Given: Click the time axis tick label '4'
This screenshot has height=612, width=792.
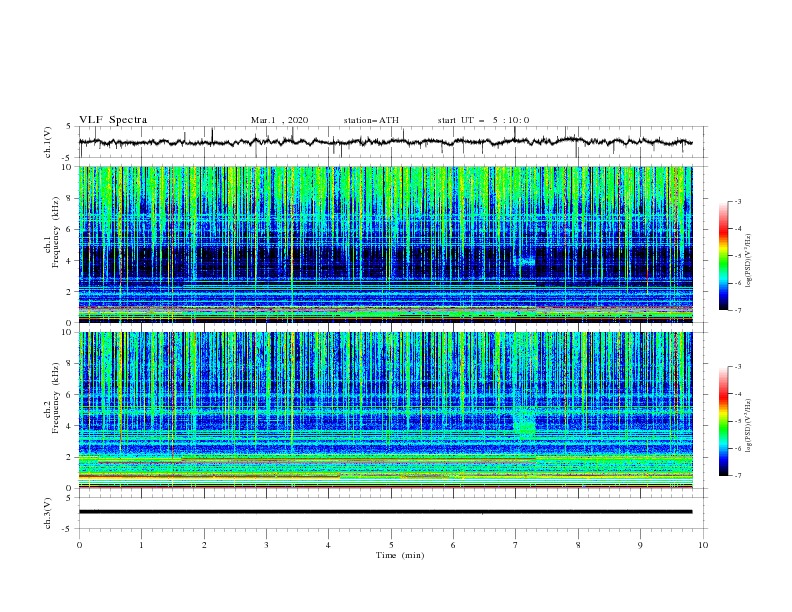Looking at the screenshot, I should [328, 545].
